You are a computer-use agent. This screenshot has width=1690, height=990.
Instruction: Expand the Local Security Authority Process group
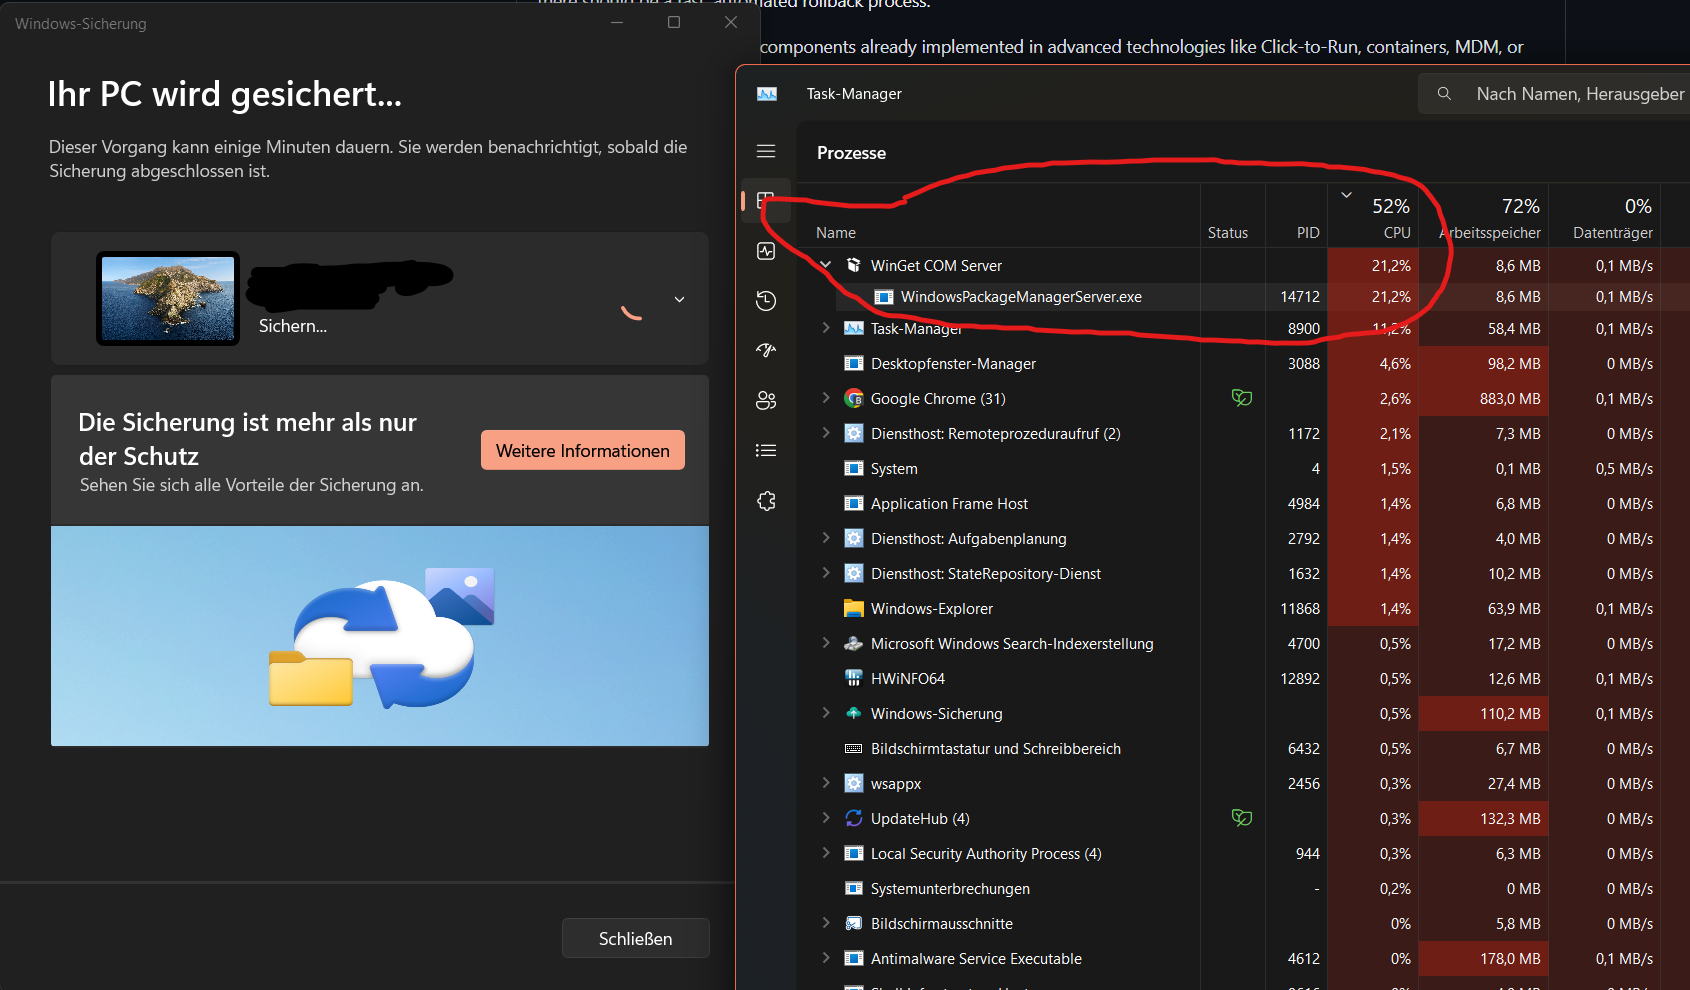(x=825, y=853)
